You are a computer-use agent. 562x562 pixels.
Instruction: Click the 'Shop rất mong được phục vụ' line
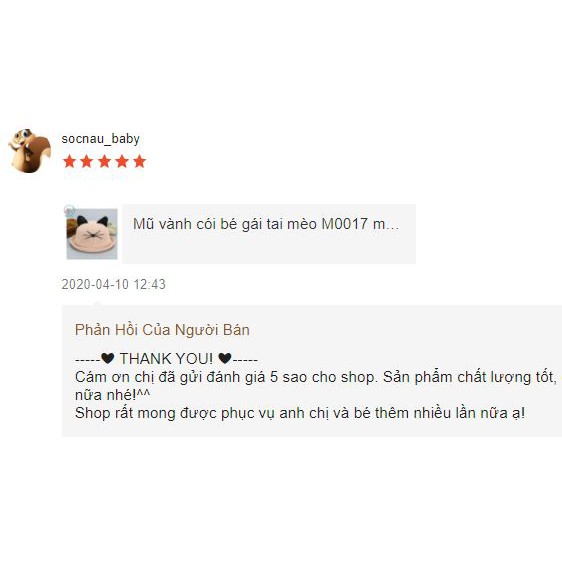tap(300, 413)
